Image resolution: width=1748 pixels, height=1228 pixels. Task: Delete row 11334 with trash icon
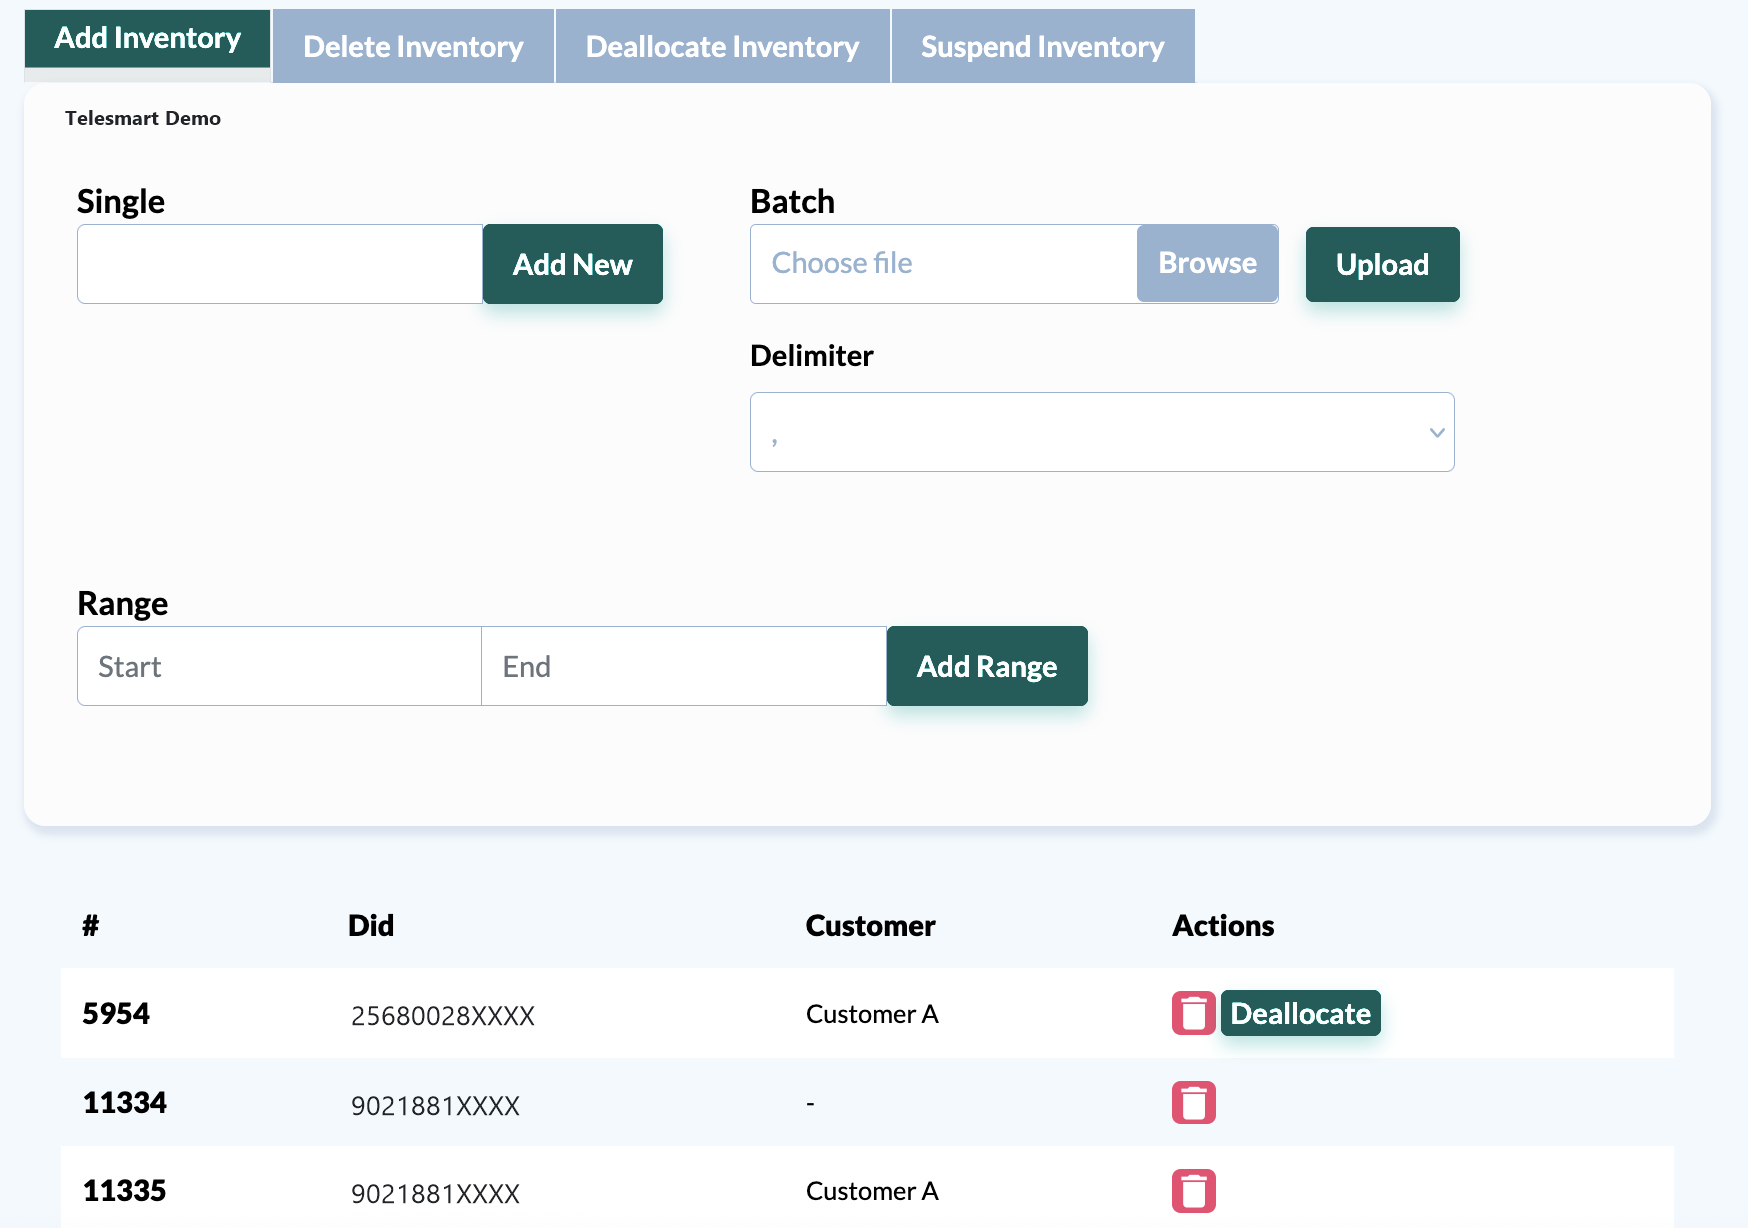(x=1193, y=1102)
